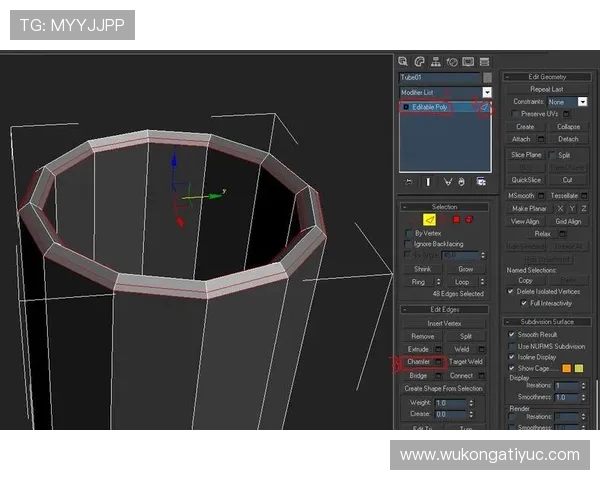Open Connect settings box icon
Viewport: 600px width, 480px height.
(482, 376)
